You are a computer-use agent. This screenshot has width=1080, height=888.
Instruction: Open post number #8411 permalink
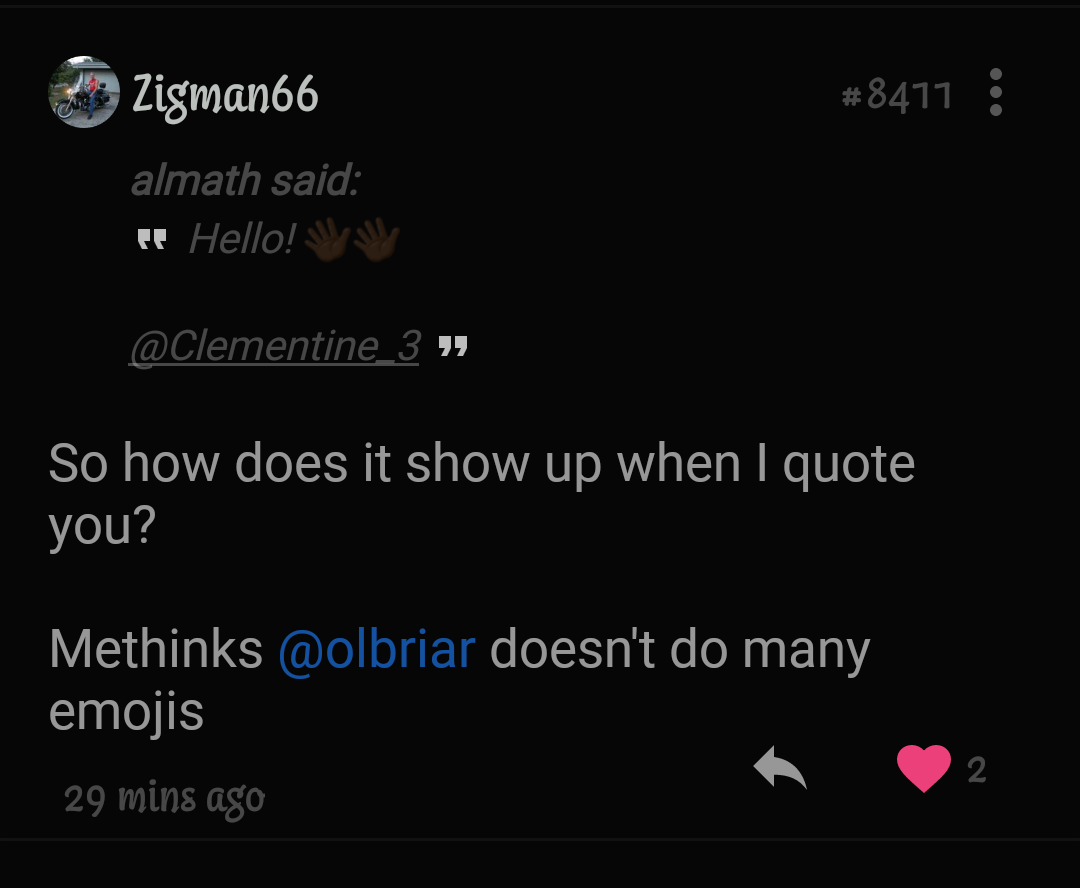coord(897,96)
